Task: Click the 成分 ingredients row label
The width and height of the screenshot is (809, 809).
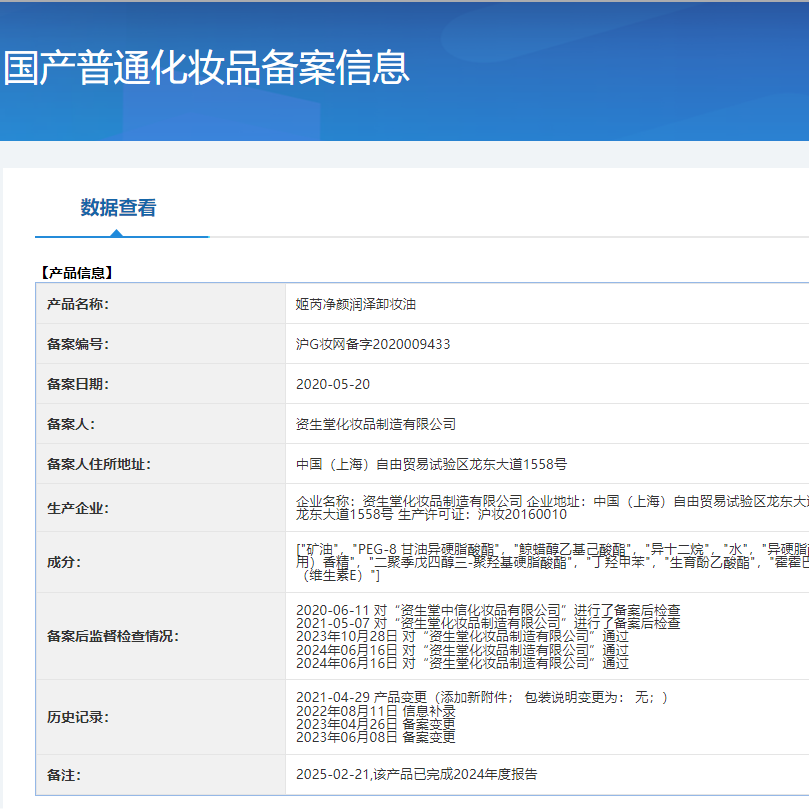Action: click(62, 562)
